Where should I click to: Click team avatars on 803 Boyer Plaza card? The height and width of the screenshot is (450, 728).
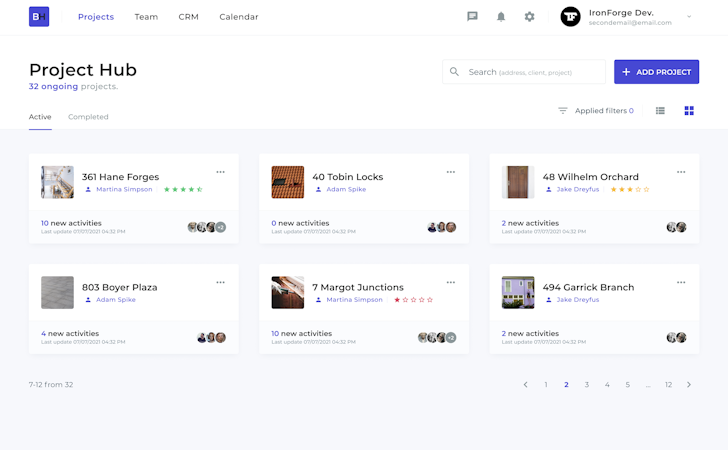(211, 338)
